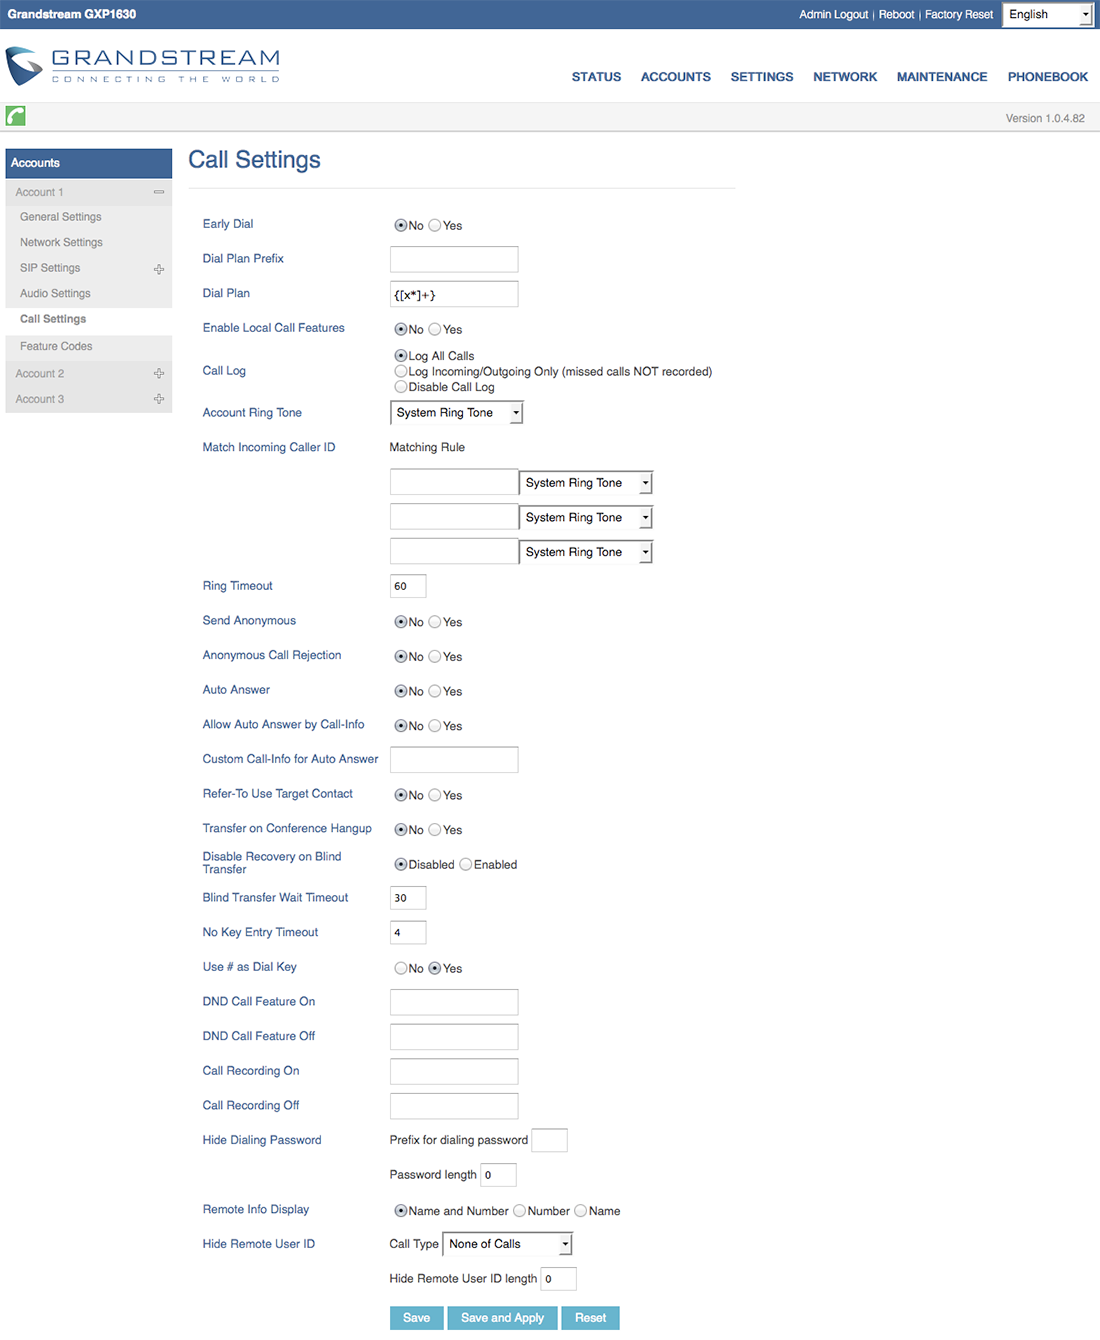Click Prefix for dialing password field
Viewport: 1100px width, 1340px height.
[550, 1140]
